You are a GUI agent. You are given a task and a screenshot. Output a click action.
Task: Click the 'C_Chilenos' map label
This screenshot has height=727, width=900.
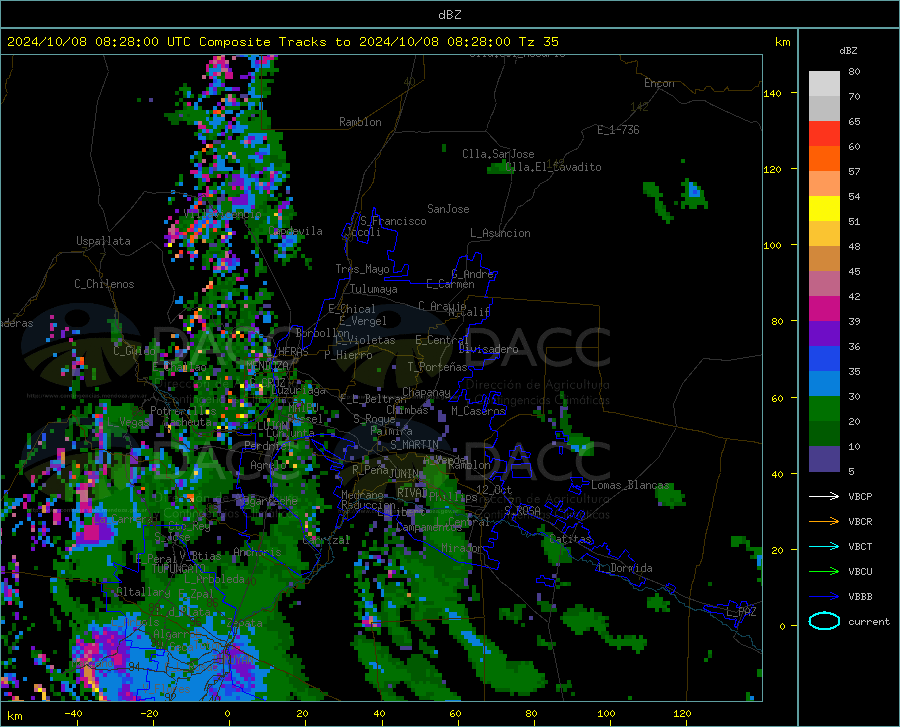pyautogui.click(x=104, y=284)
